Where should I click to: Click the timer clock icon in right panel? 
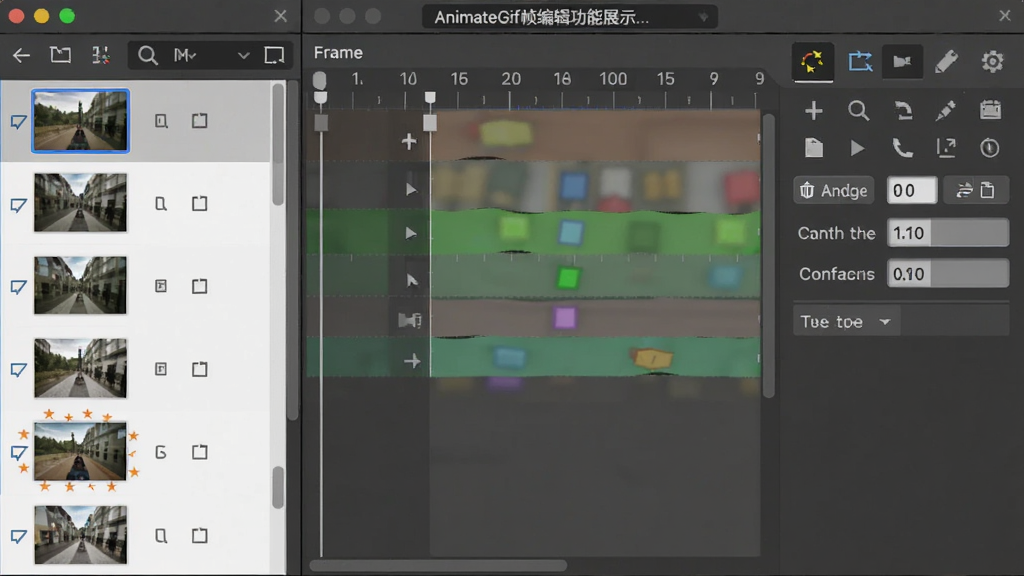click(990, 148)
